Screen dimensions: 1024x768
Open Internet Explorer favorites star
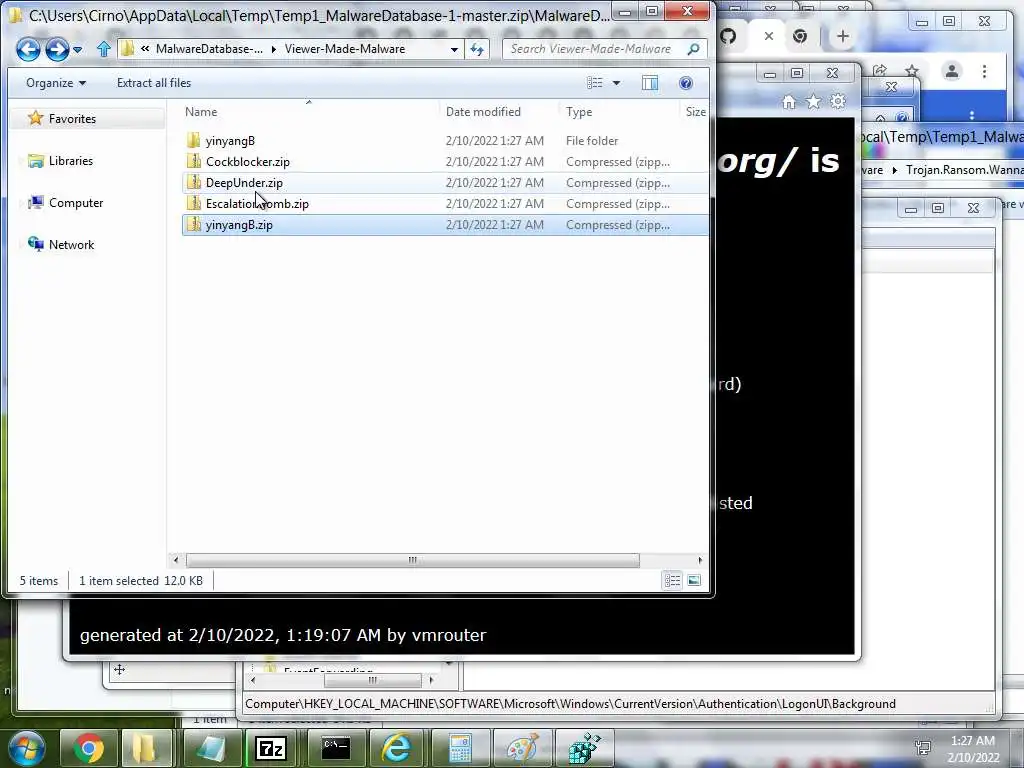coord(813,102)
